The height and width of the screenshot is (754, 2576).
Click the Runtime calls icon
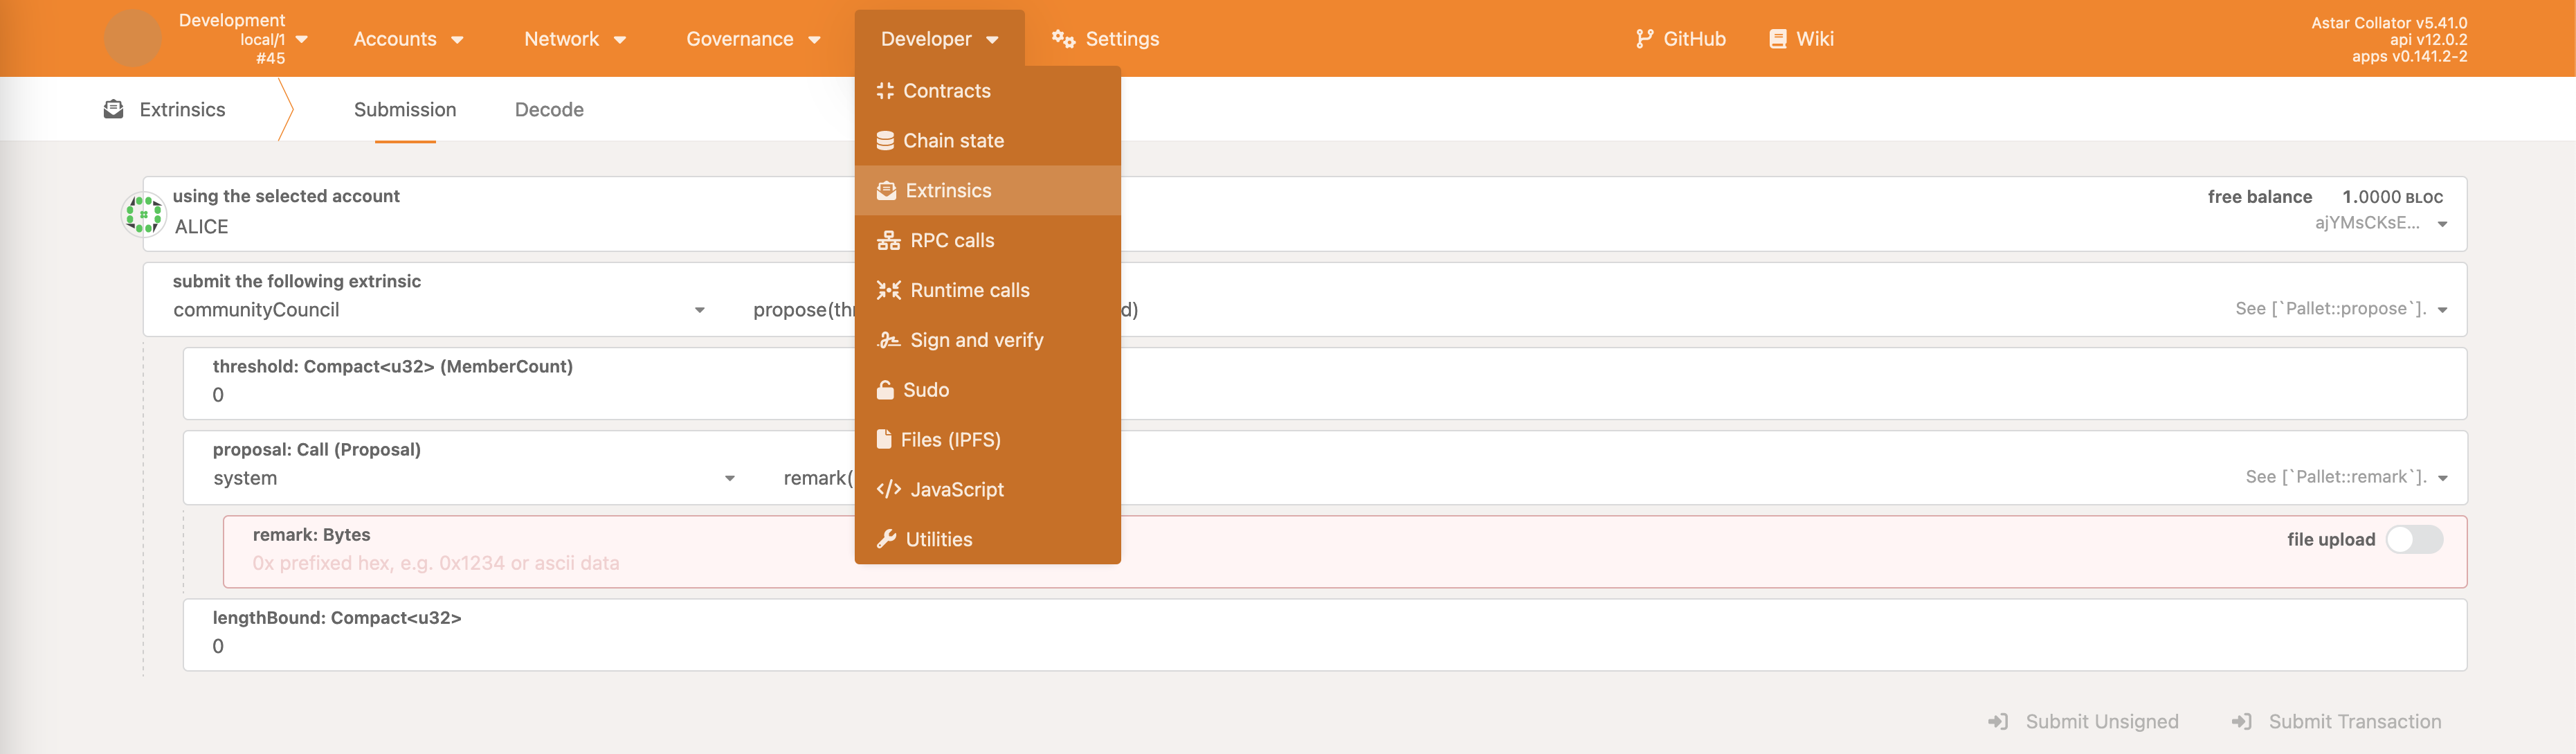click(888, 291)
